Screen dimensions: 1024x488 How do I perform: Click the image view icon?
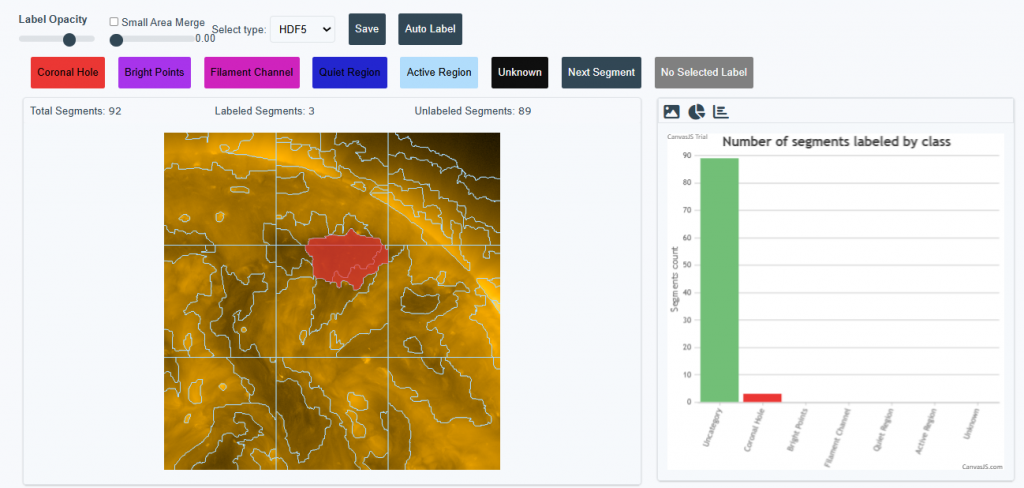[672, 112]
